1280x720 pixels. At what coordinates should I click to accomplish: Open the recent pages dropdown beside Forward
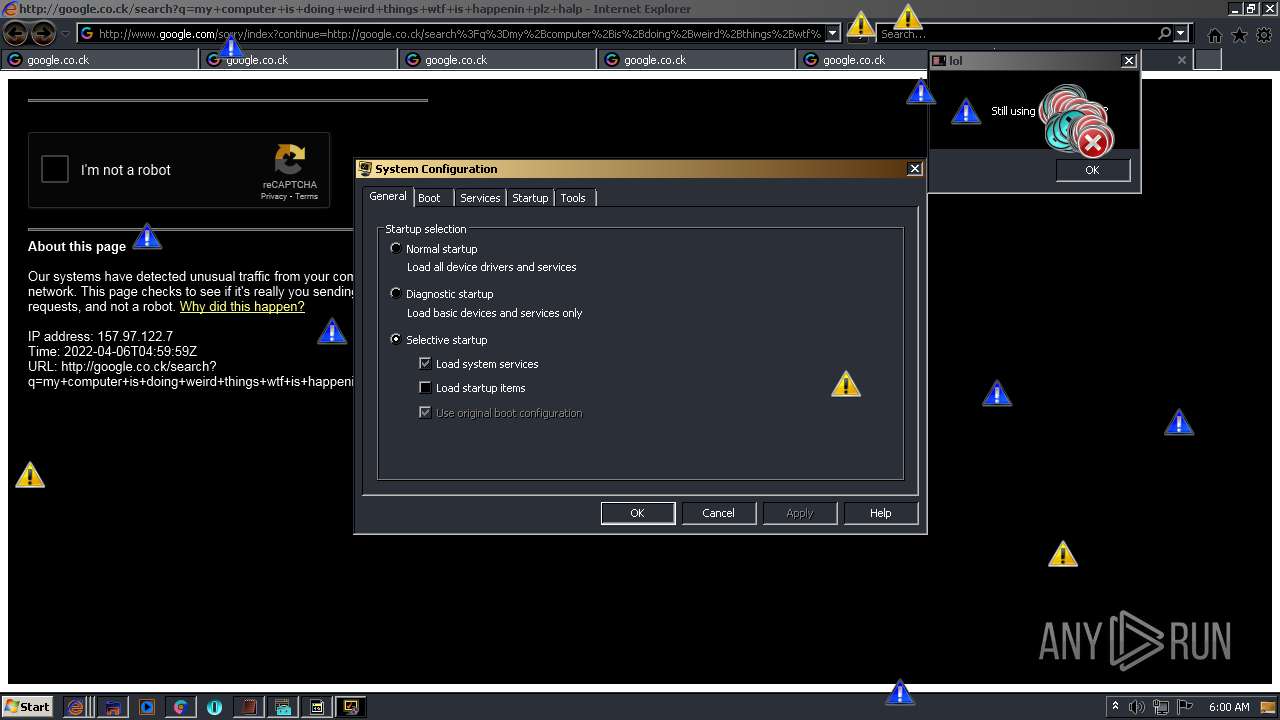pos(65,34)
